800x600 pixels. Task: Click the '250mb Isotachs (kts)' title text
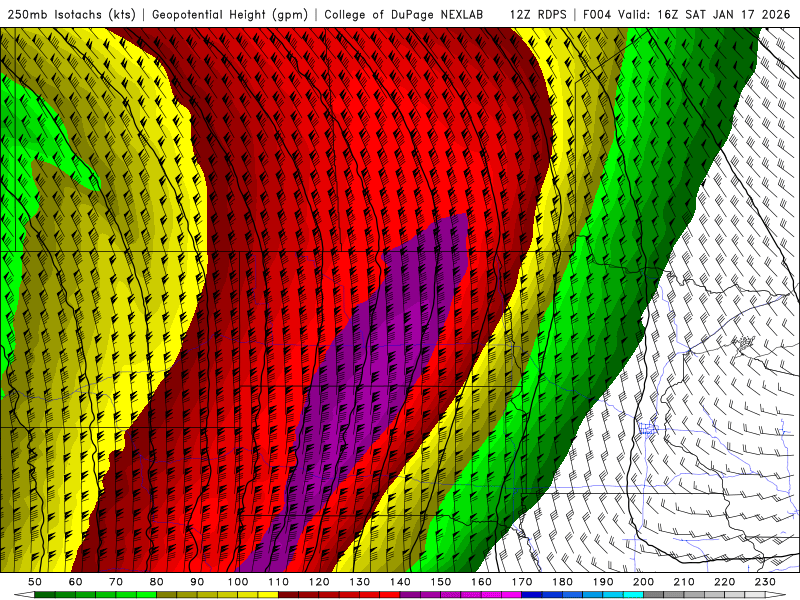[x=71, y=14]
